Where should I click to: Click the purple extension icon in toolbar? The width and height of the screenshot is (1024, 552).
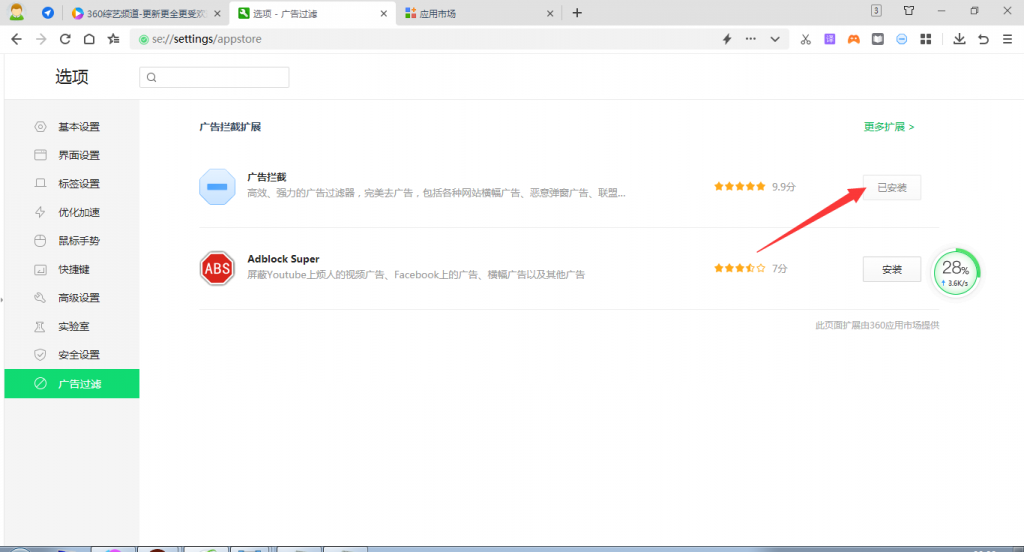829,39
